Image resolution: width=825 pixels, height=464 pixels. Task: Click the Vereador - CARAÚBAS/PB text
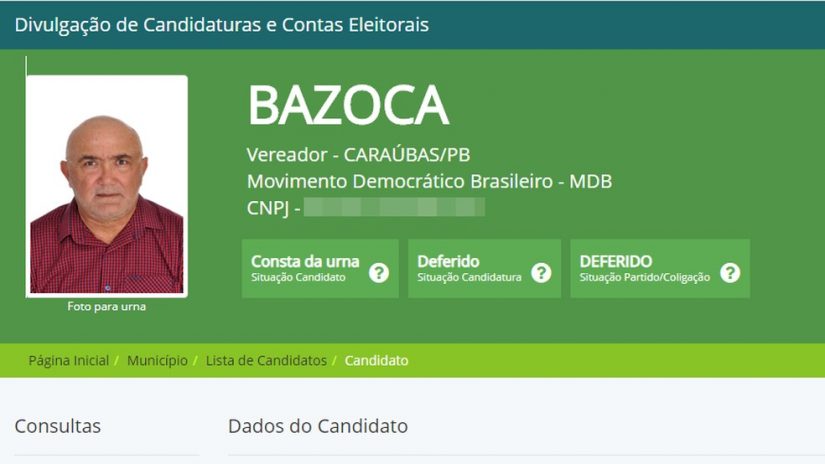click(358, 155)
